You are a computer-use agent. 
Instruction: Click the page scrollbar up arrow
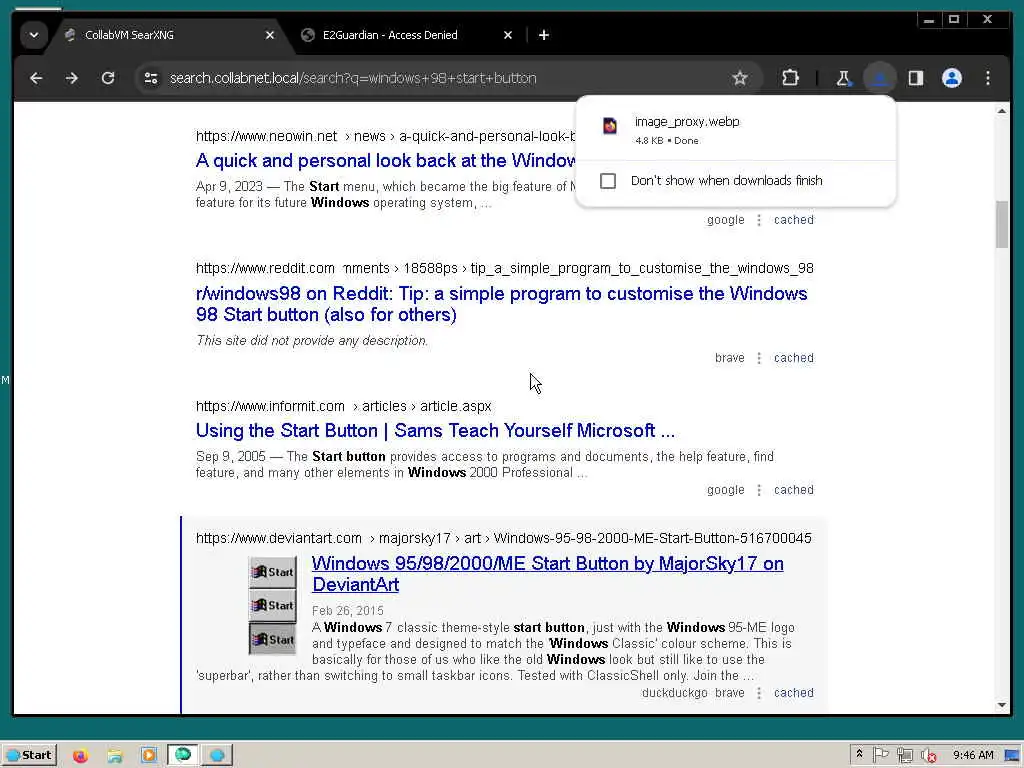(x=1002, y=111)
